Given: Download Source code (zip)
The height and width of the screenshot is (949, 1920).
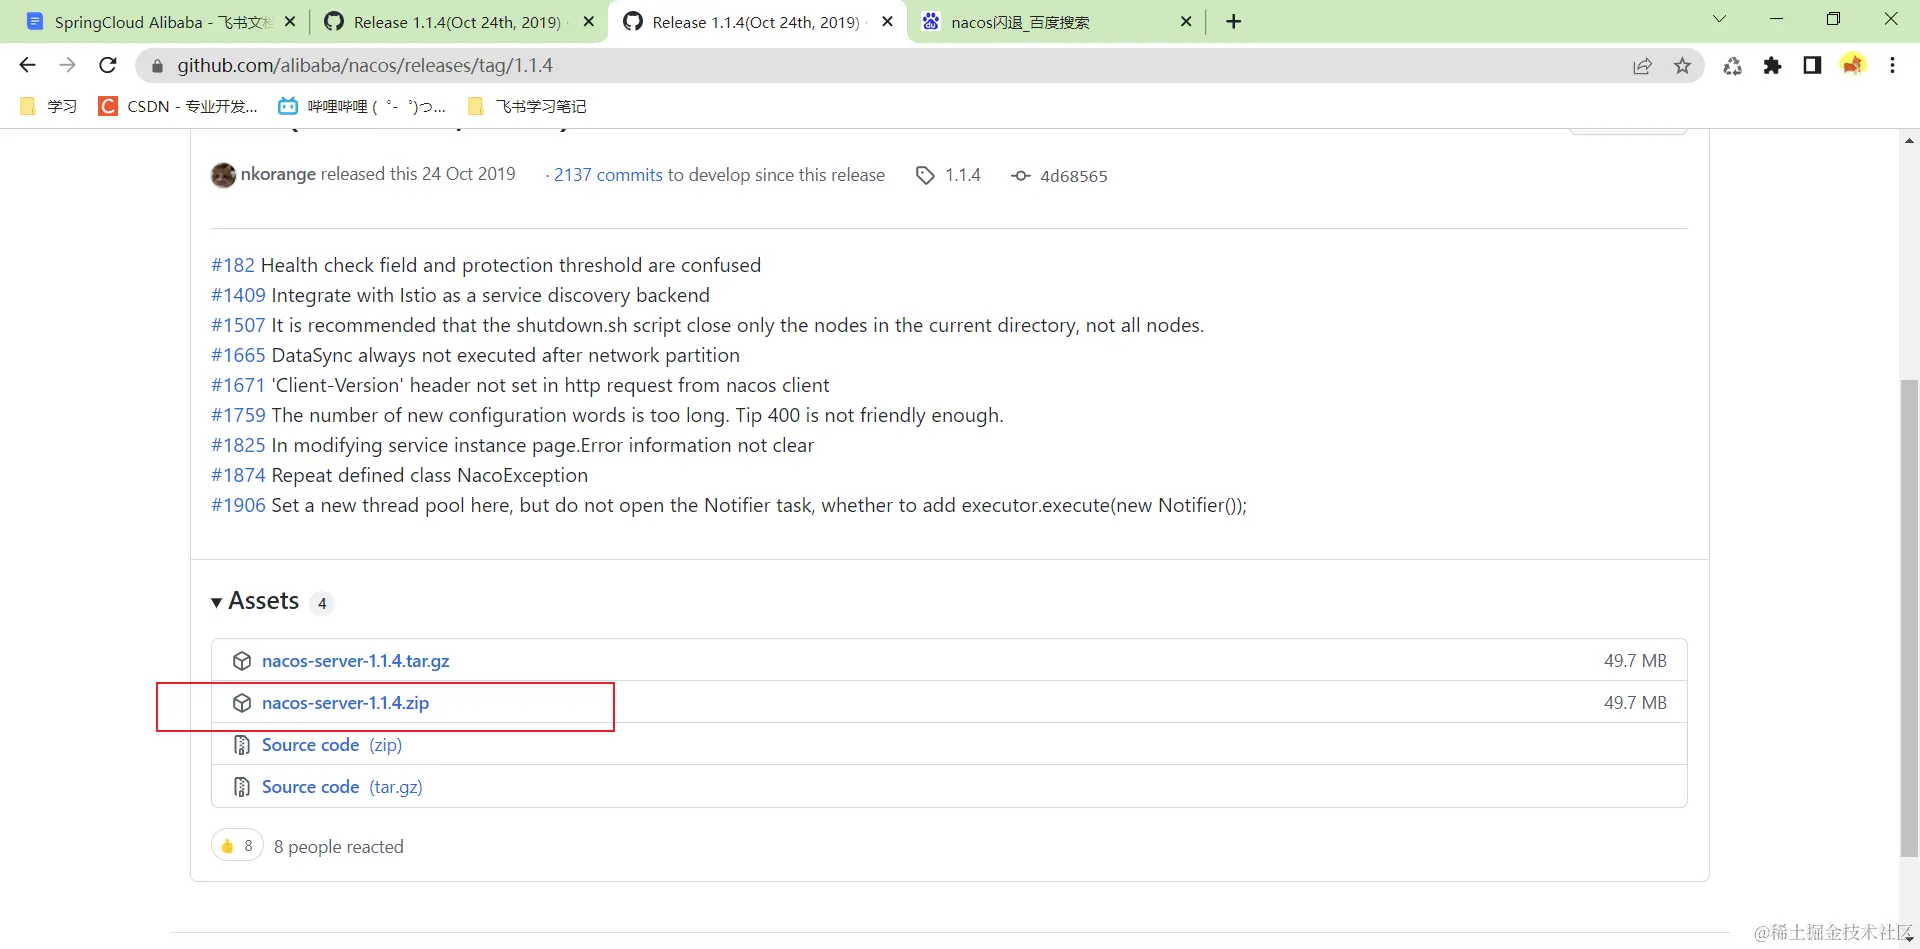Looking at the screenshot, I should (332, 745).
